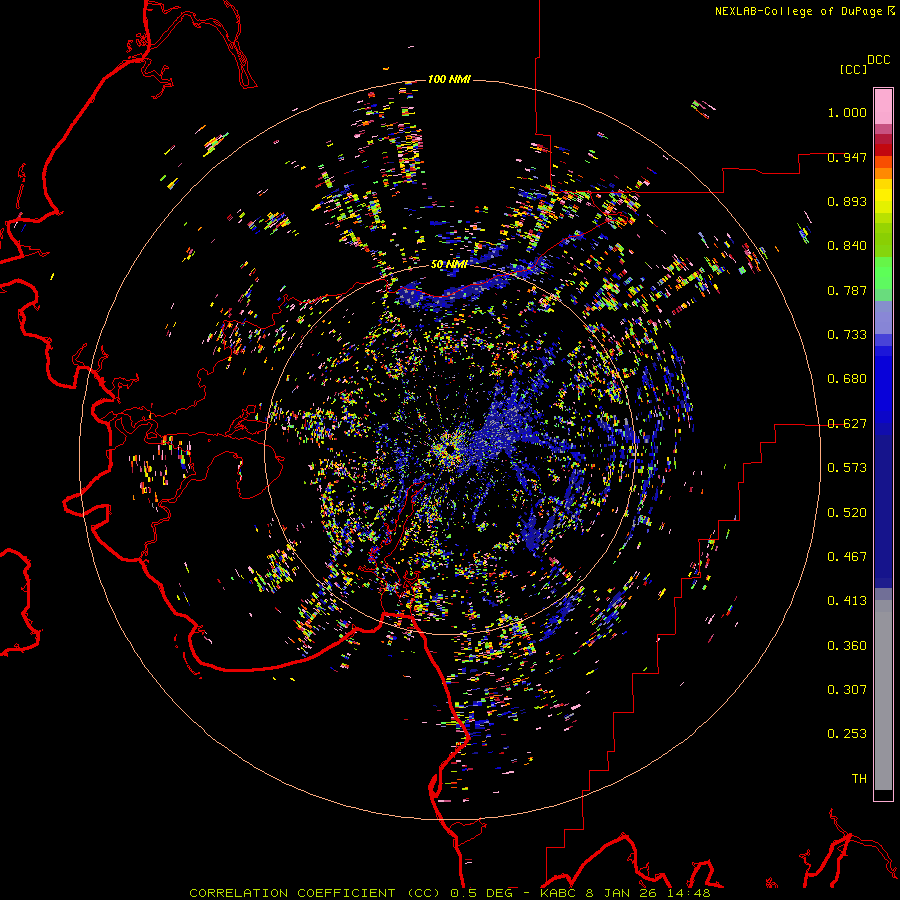This screenshot has height=900, width=900.
Task: Pick the pink band on the color scale
Action: tap(883, 107)
